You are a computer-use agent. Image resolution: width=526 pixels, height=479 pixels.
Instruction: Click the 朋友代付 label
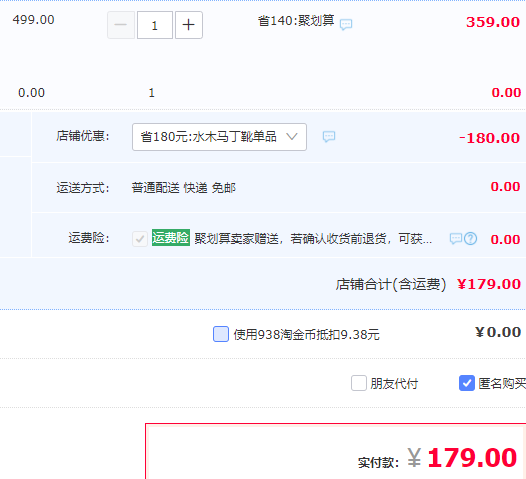tap(394, 383)
